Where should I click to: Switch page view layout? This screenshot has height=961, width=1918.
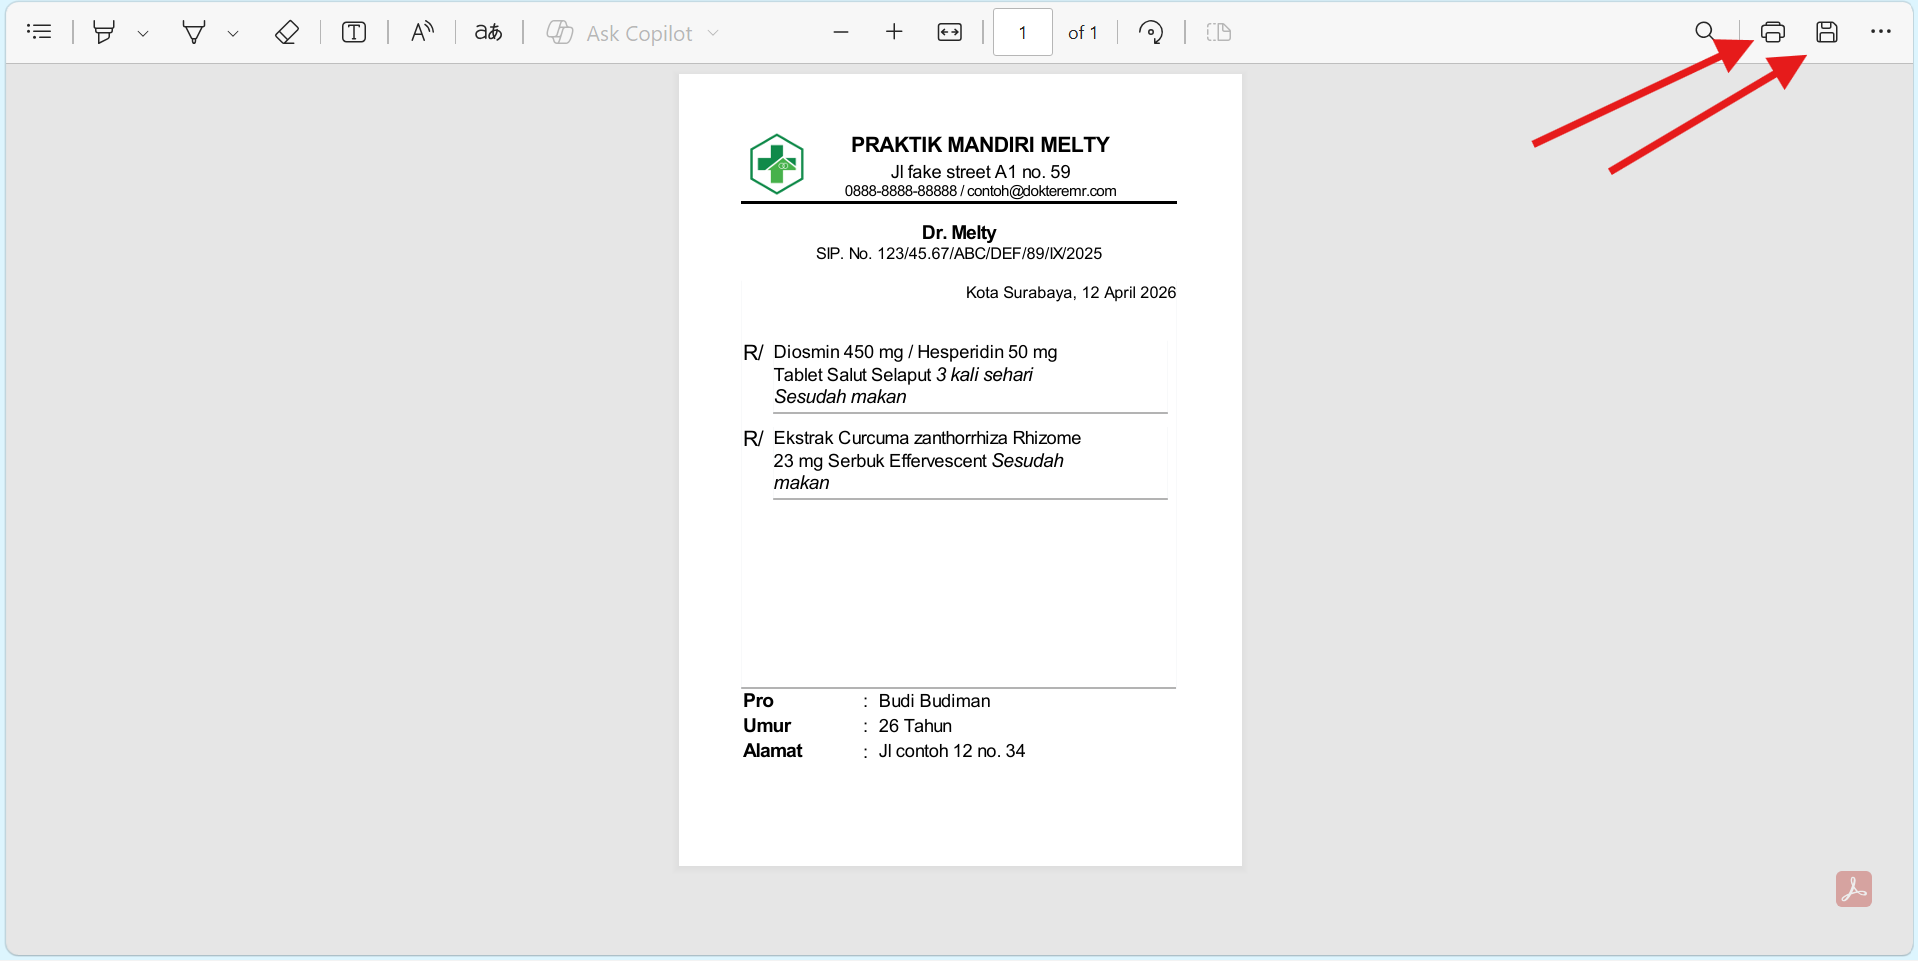point(1218,32)
